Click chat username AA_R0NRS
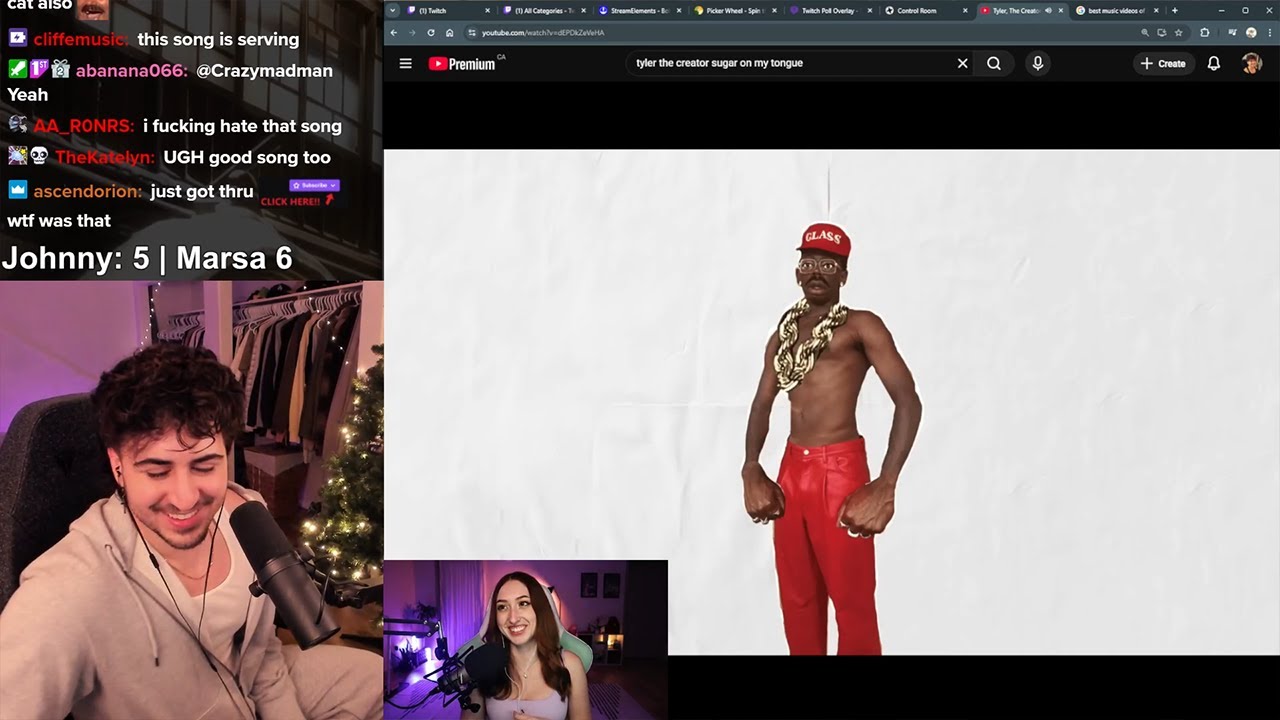This screenshot has height=720, width=1280. click(83, 126)
